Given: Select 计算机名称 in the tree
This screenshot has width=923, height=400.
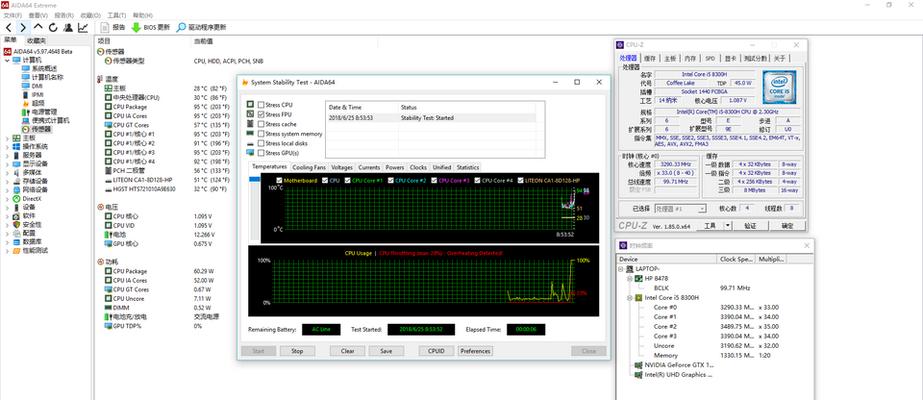Looking at the screenshot, I should pos(48,77).
